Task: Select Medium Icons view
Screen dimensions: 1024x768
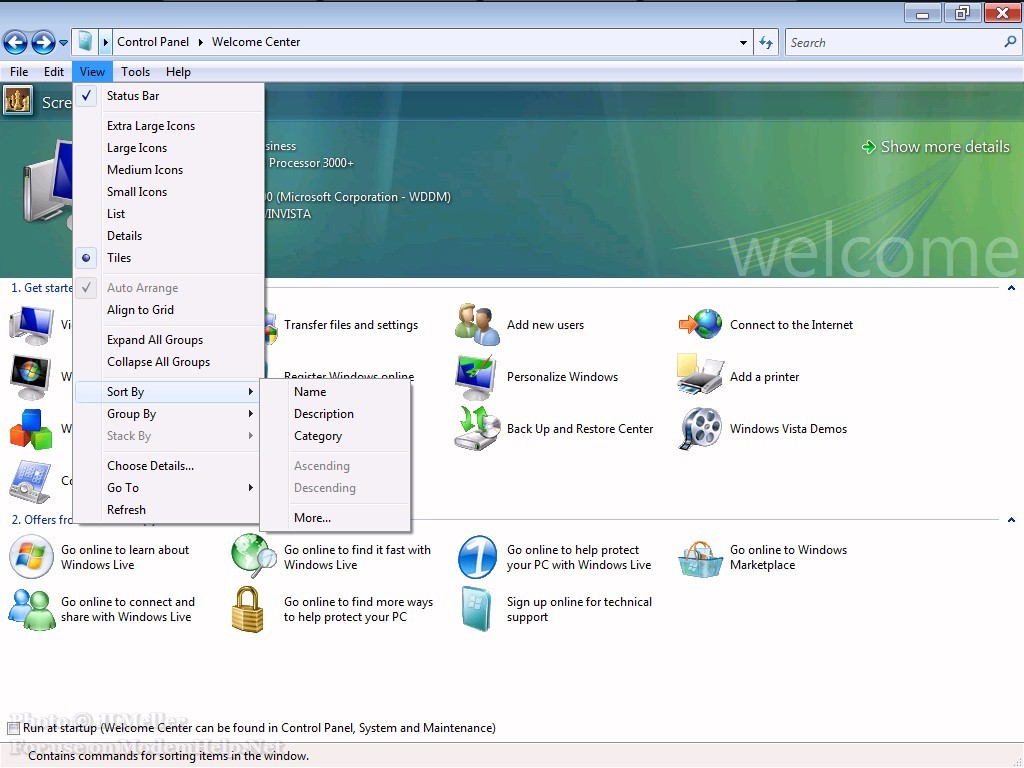Action: (169, 170)
